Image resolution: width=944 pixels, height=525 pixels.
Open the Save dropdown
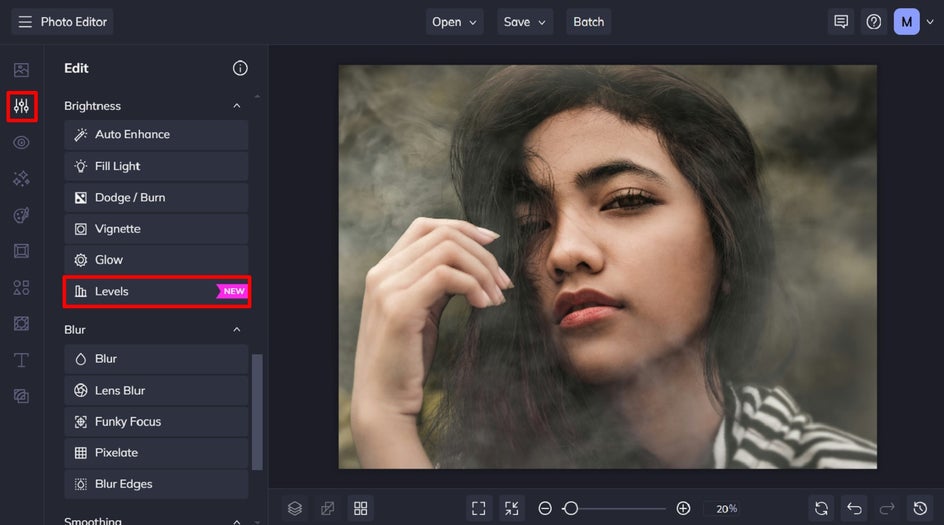point(525,22)
